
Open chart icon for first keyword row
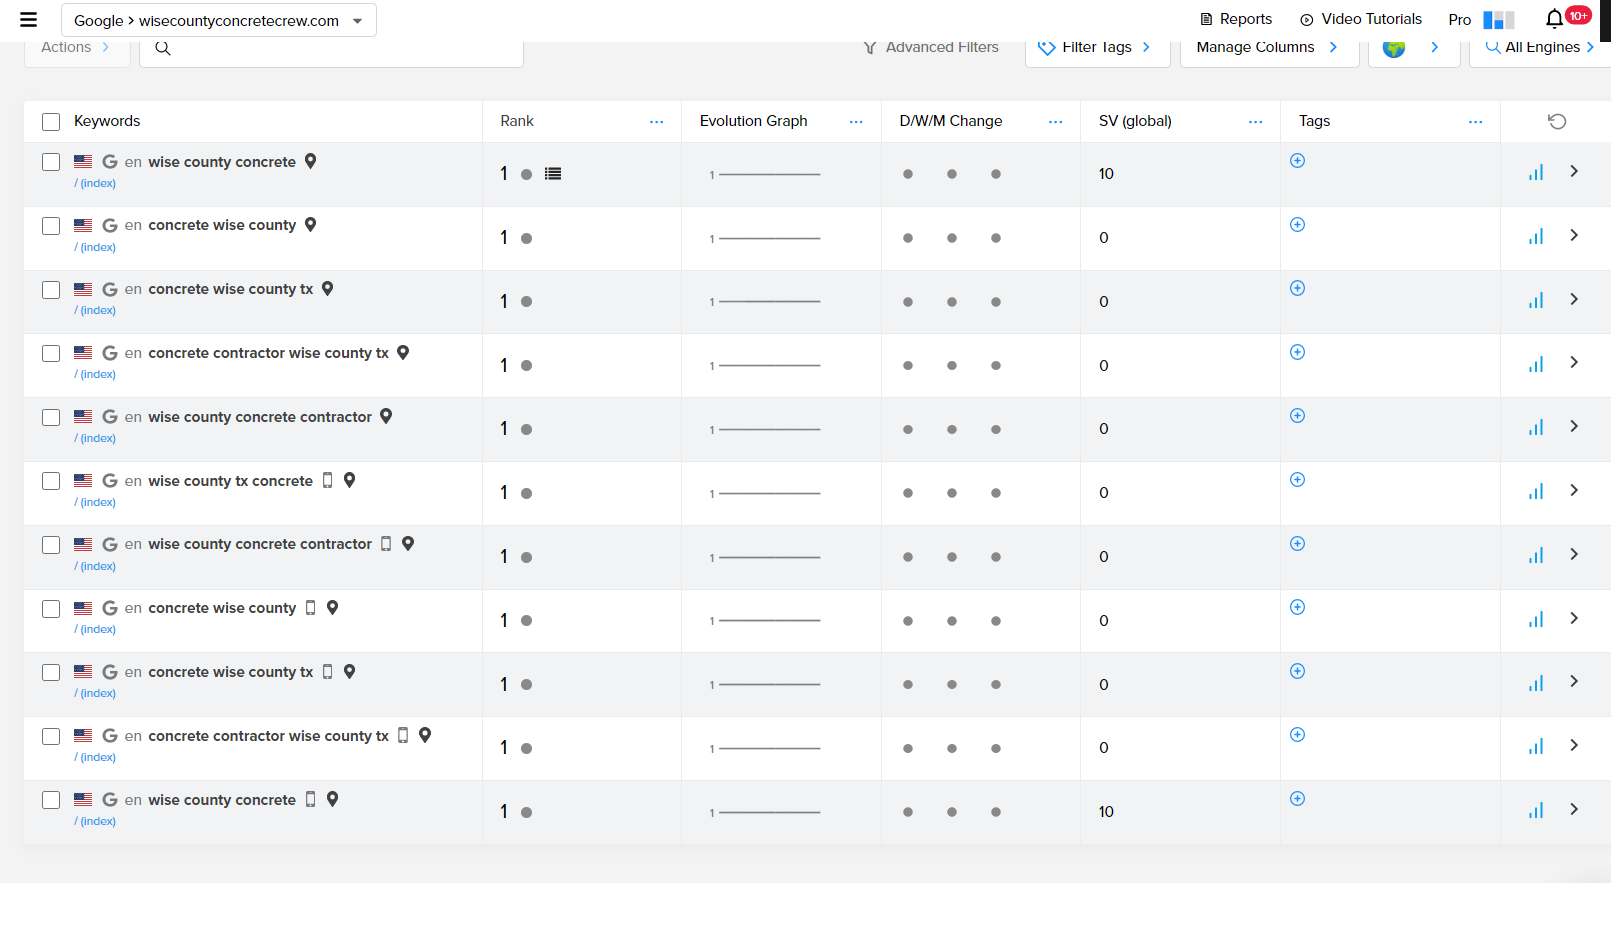[1535, 173]
